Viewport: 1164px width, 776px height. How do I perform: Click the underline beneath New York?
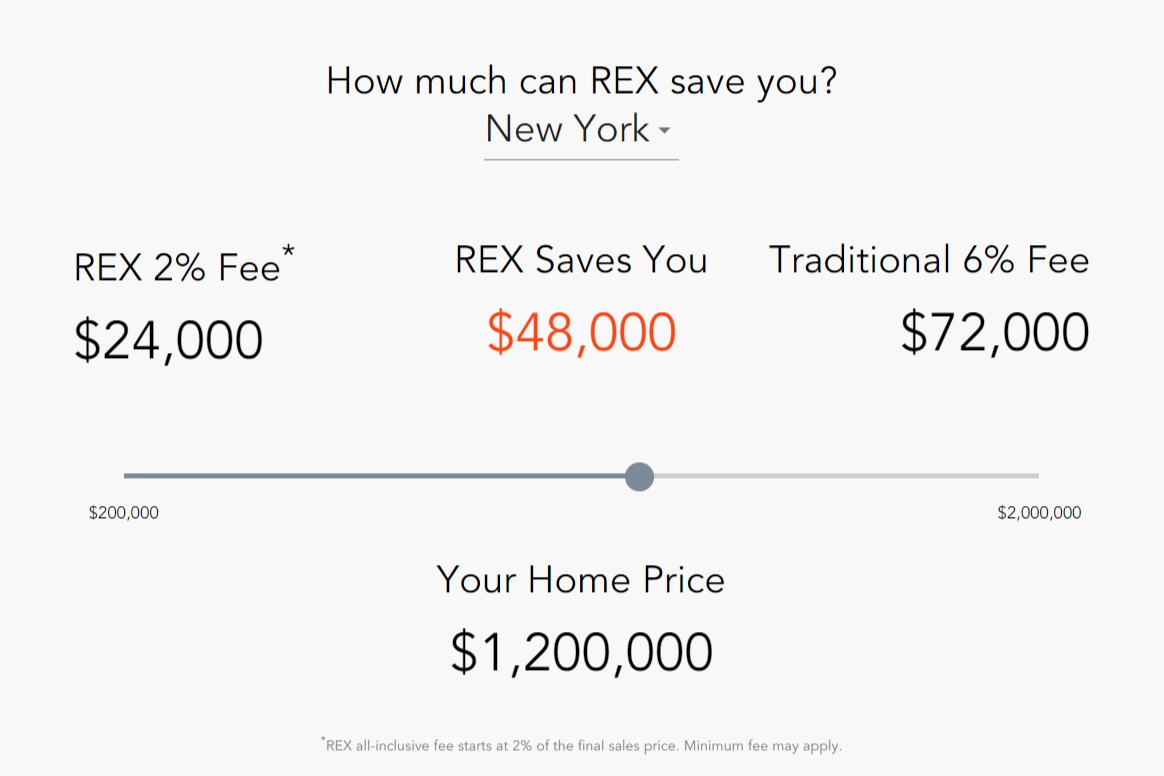click(581, 156)
